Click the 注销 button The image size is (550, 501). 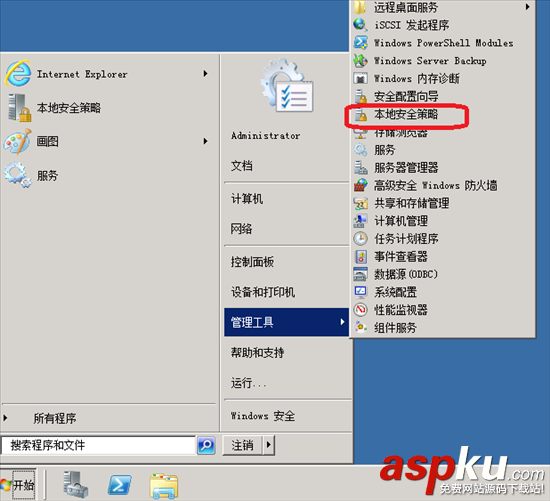tap(243, 445)
